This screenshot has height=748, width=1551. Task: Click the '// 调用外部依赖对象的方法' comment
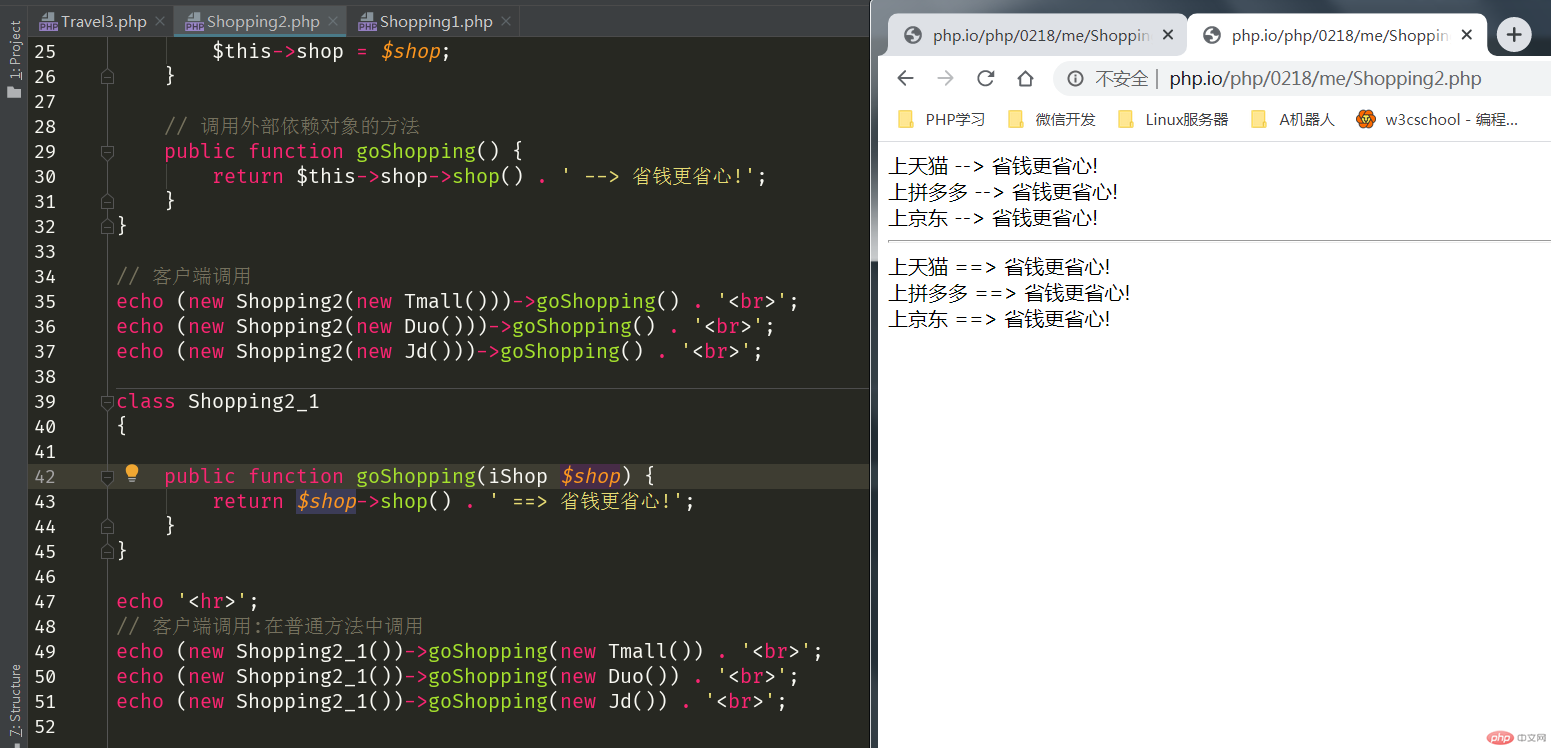292,126
